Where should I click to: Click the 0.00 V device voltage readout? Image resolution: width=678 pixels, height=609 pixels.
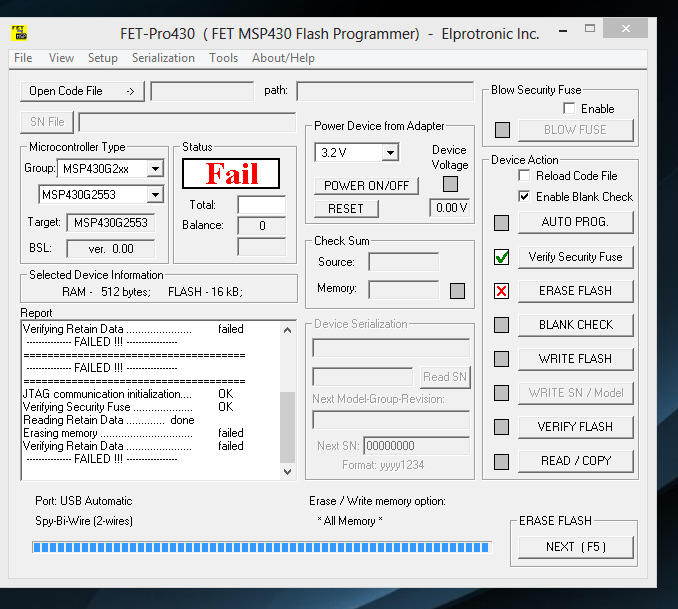[451, 208]
